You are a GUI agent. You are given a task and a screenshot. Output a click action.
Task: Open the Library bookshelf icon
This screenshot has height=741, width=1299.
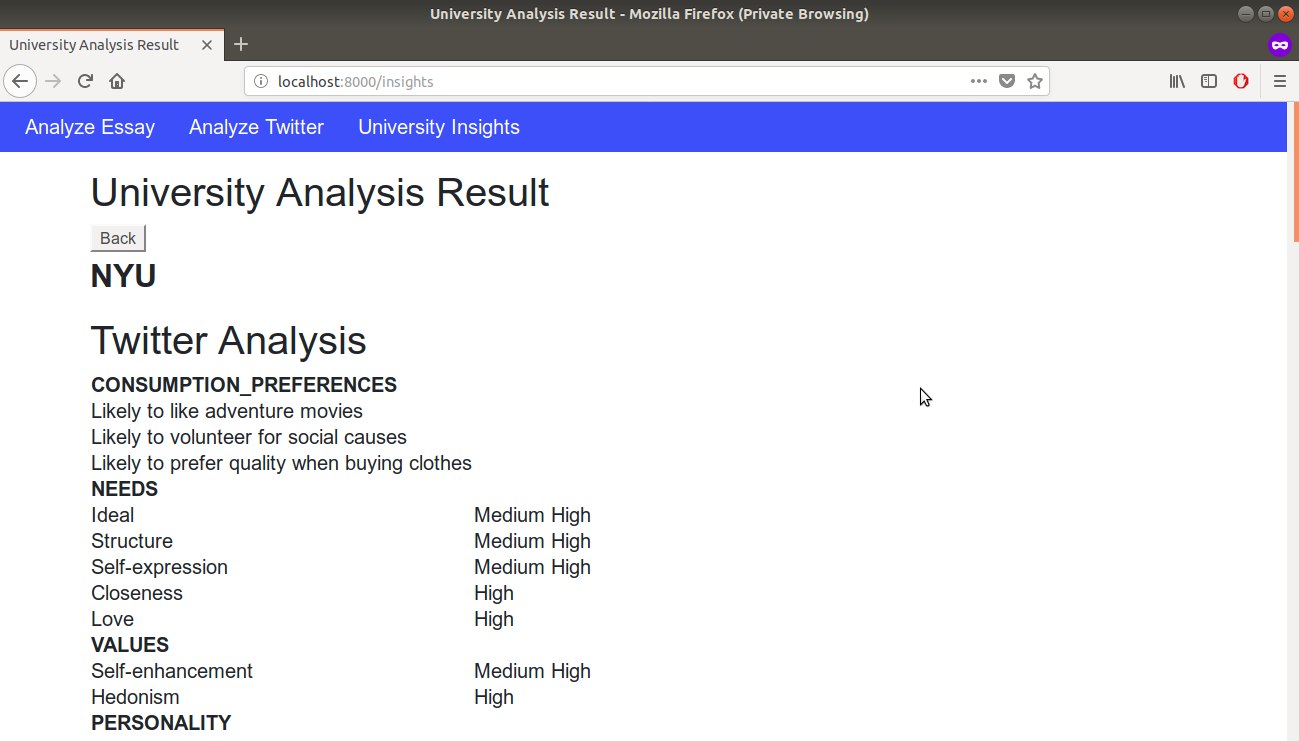point(1177,81)
